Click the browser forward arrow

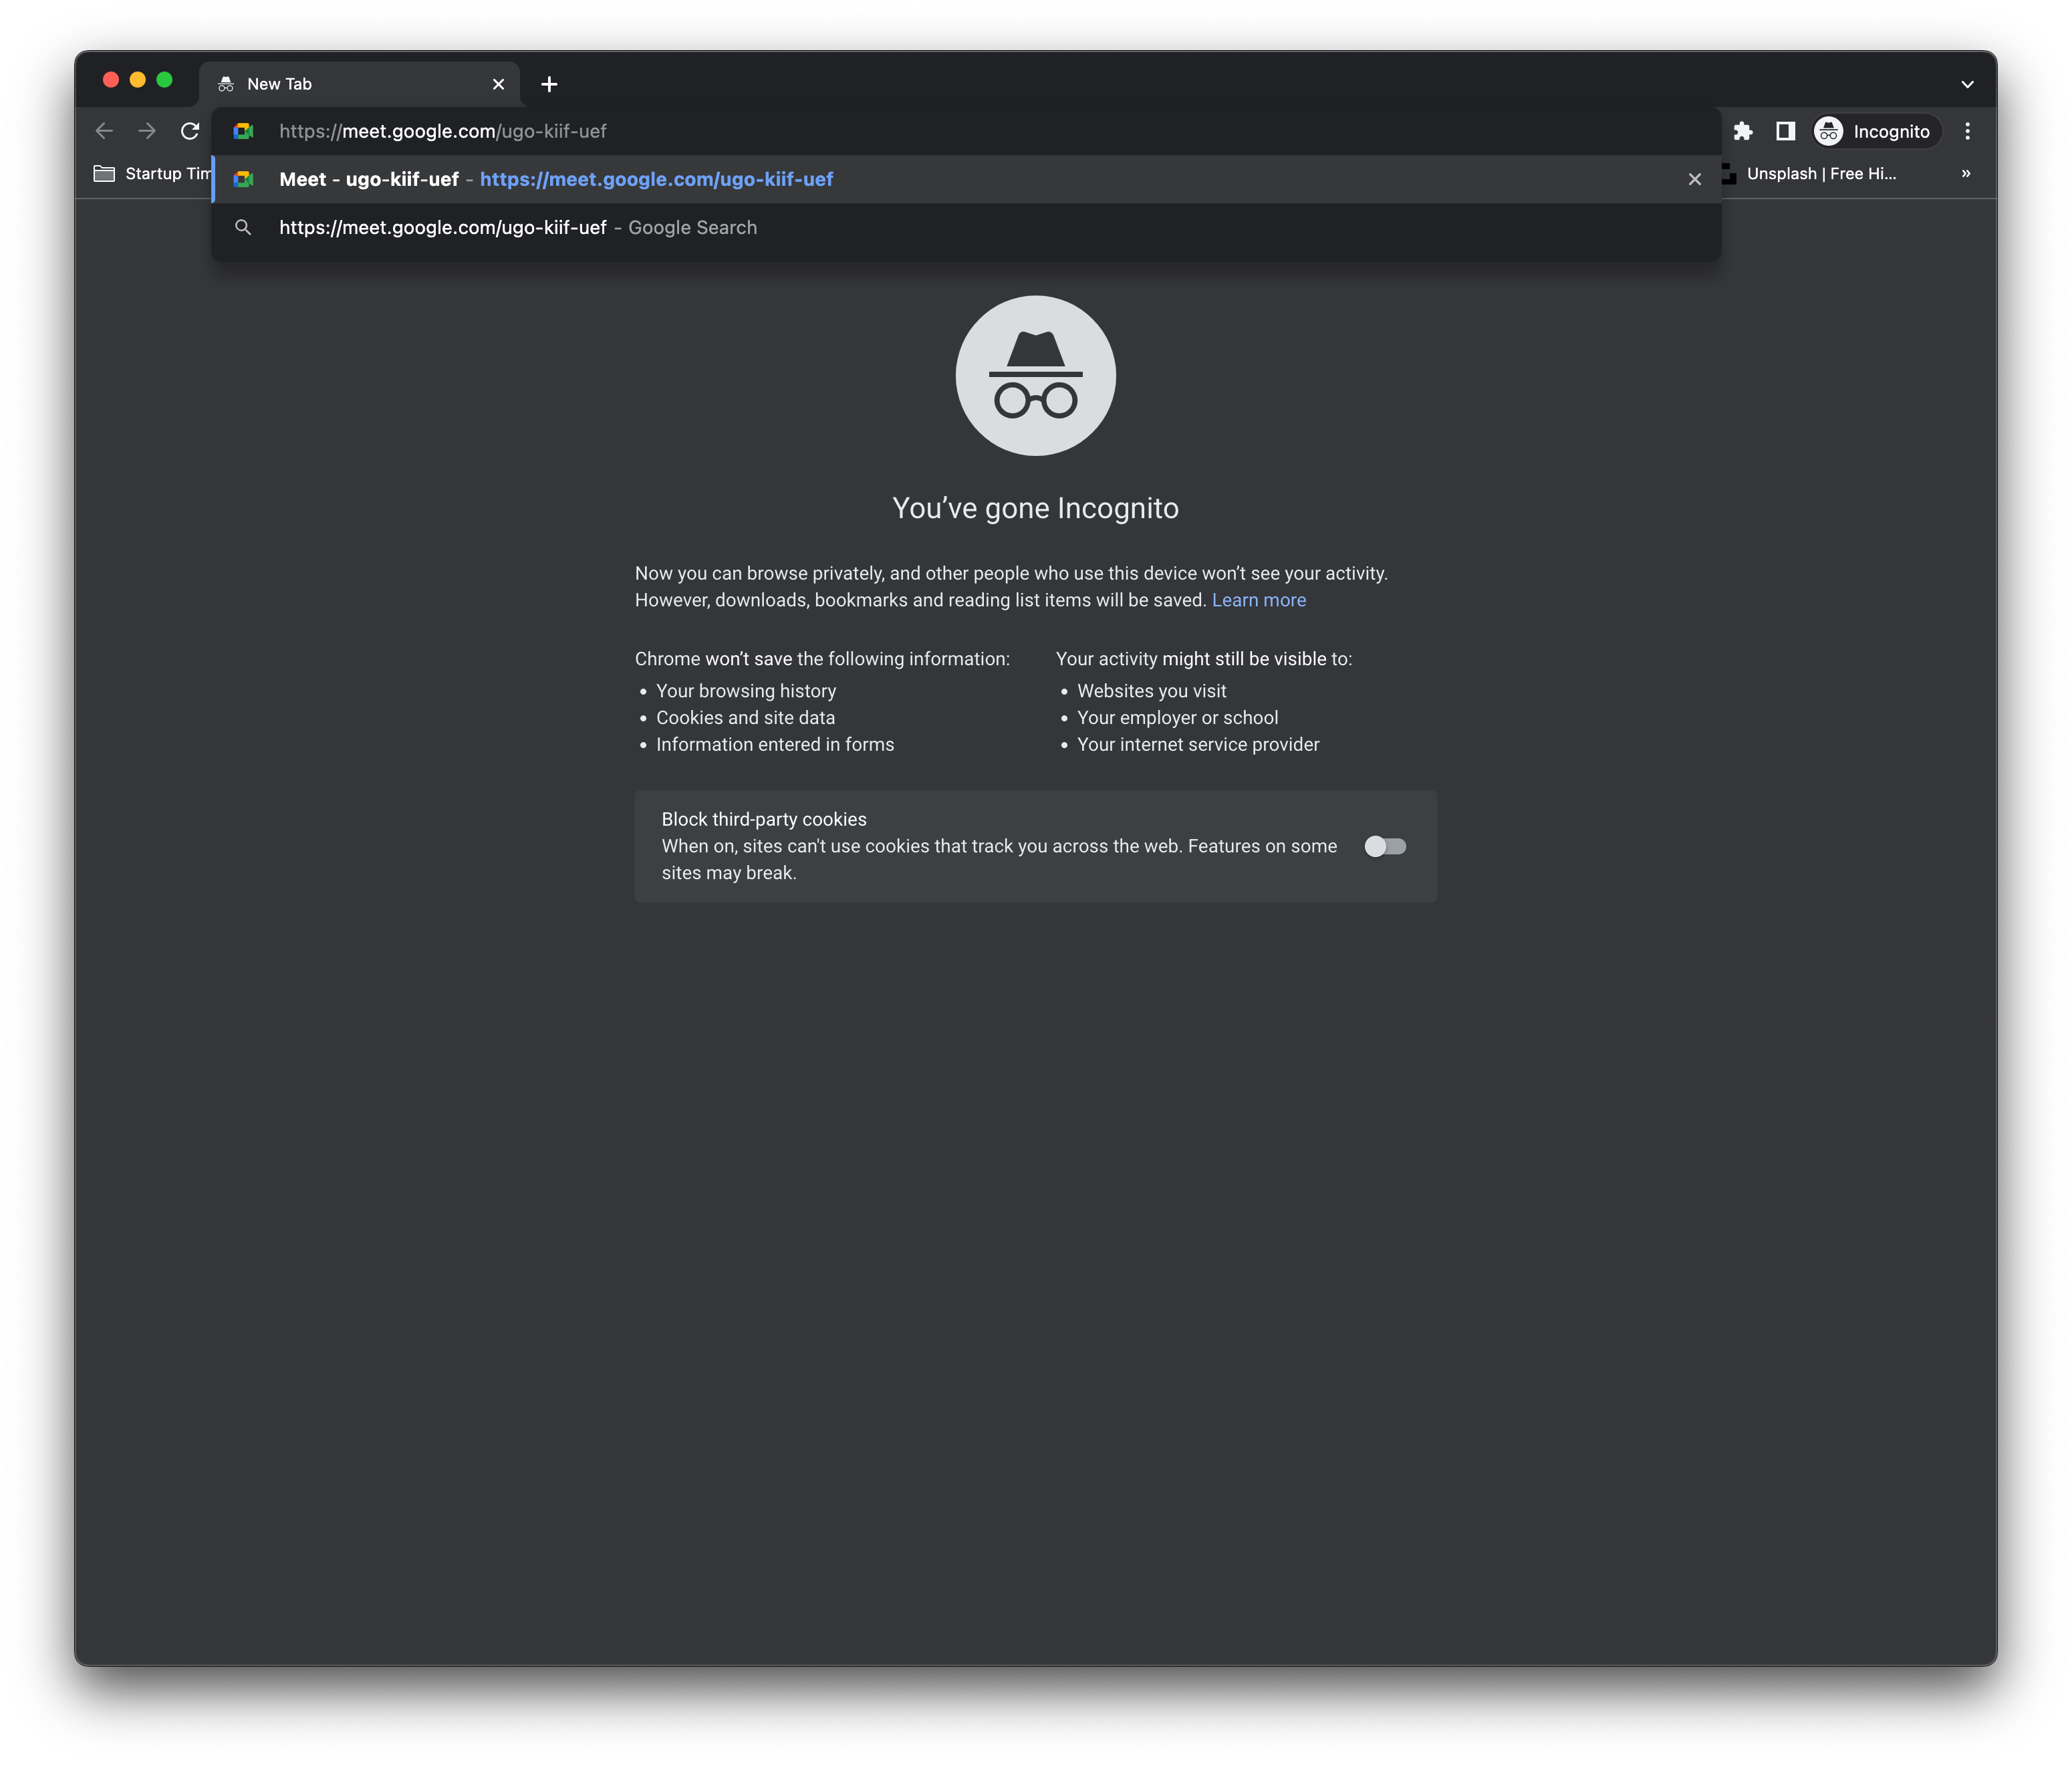click(x=147, y=131)
